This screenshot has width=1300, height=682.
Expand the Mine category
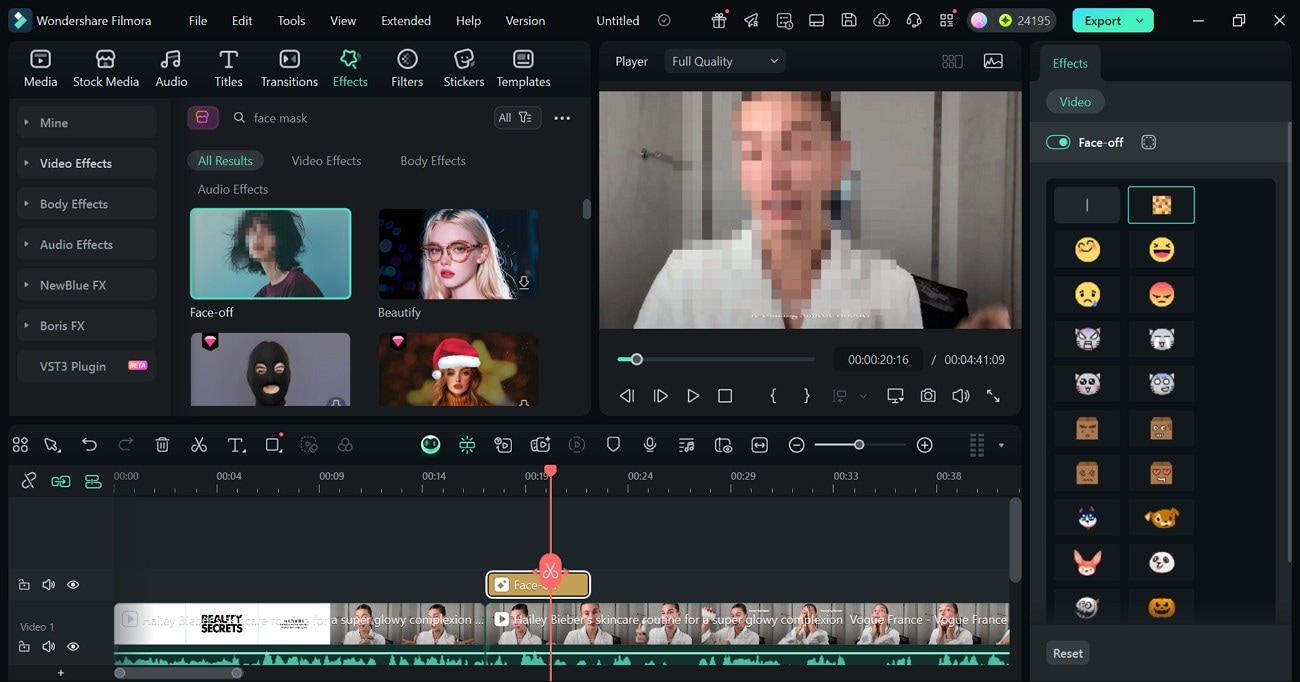[x=87, y=122]
